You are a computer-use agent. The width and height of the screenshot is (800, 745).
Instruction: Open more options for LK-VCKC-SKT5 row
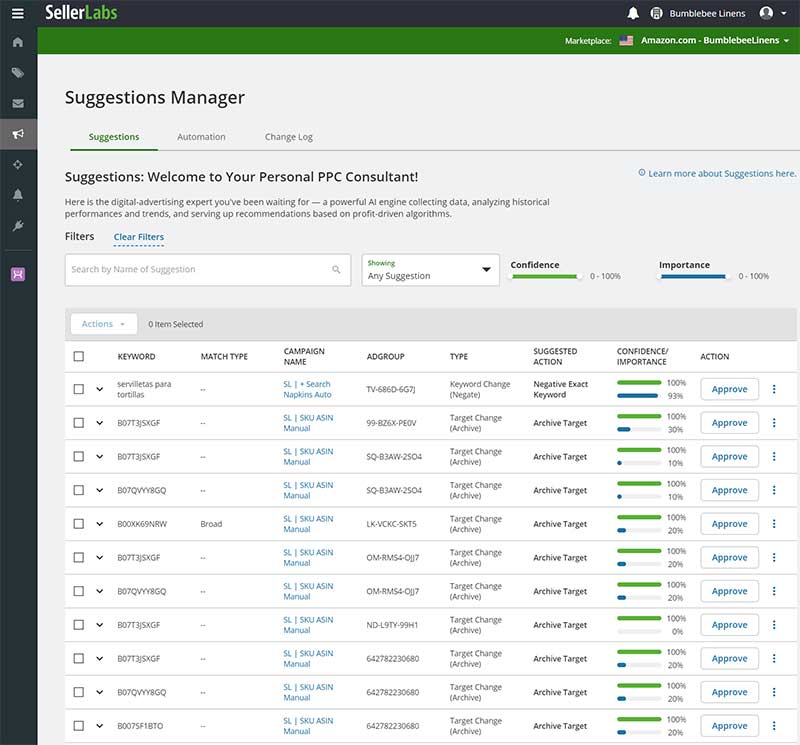click(774, 524)
